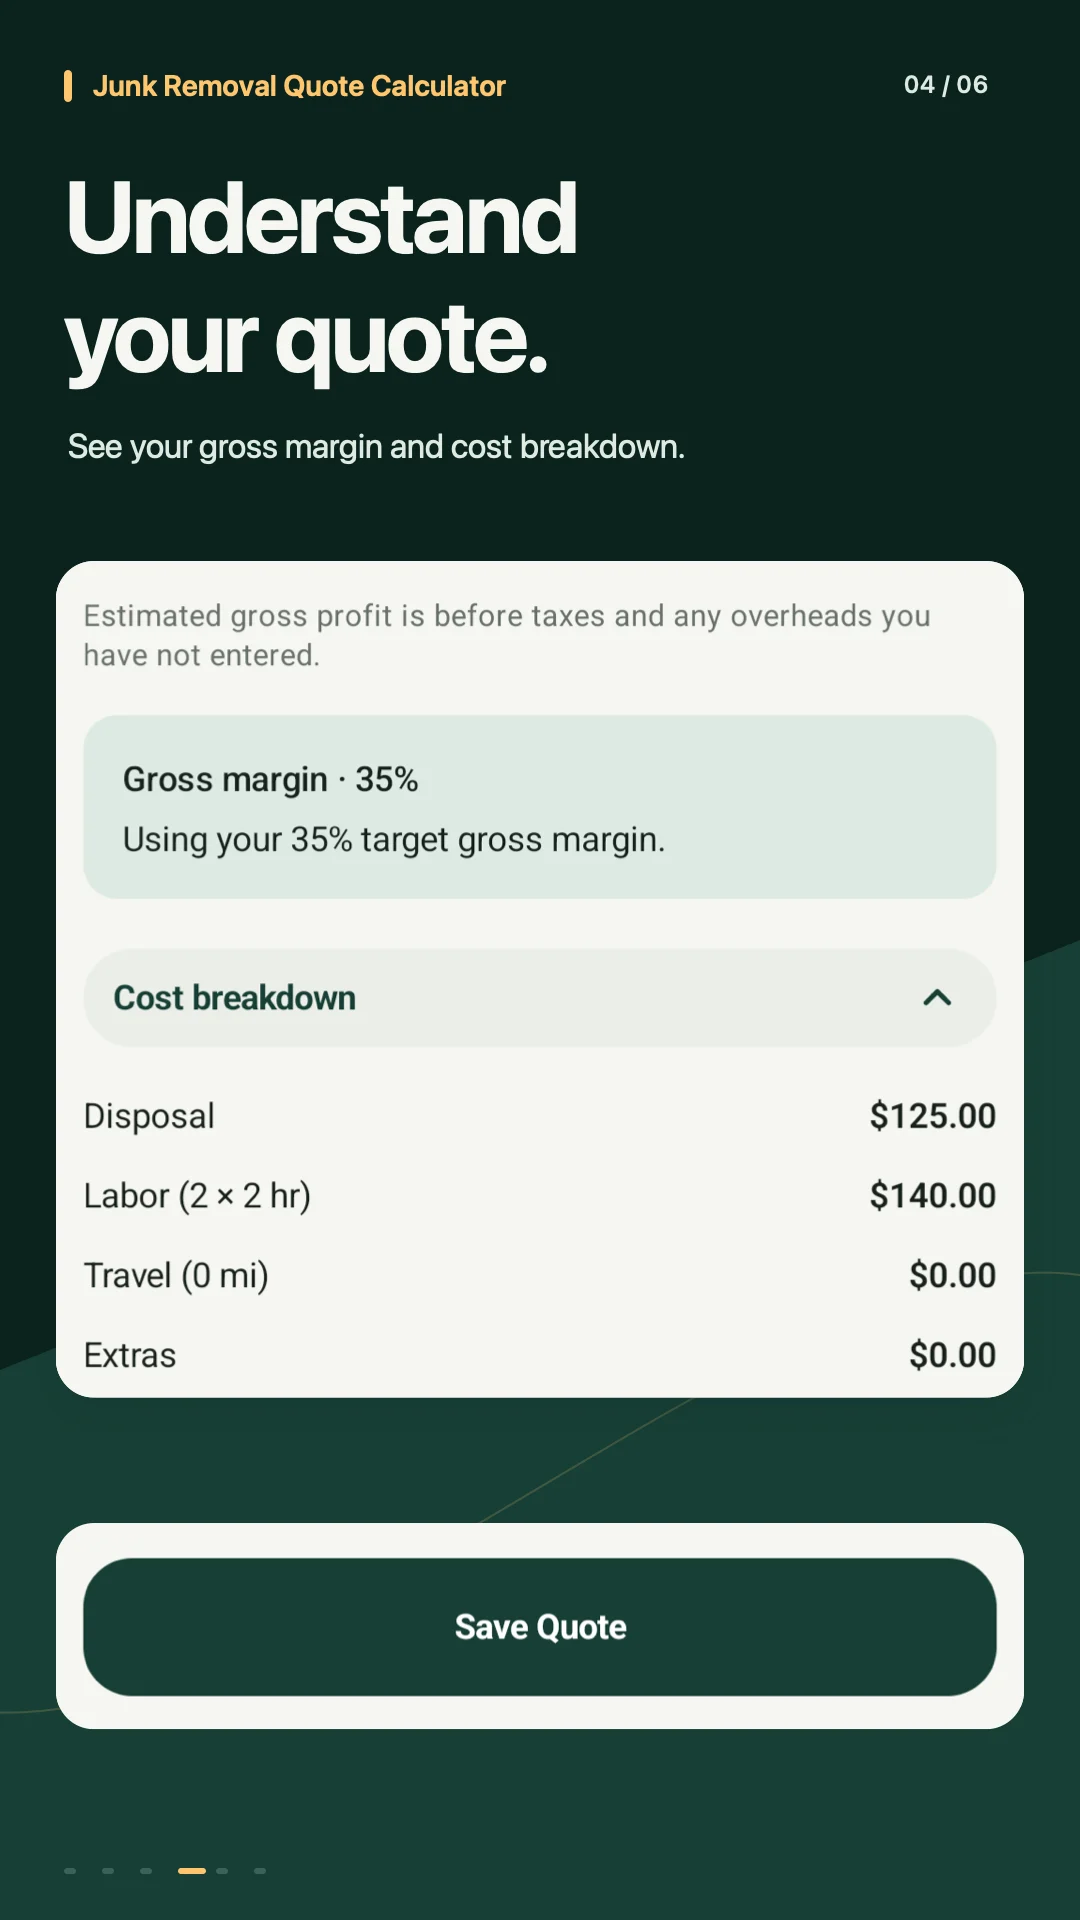Open the Junk Removal Quote Calculator title
The width and height of the screenshot is (1080, 1920).
pyautogui.click(x=299, y=86)
